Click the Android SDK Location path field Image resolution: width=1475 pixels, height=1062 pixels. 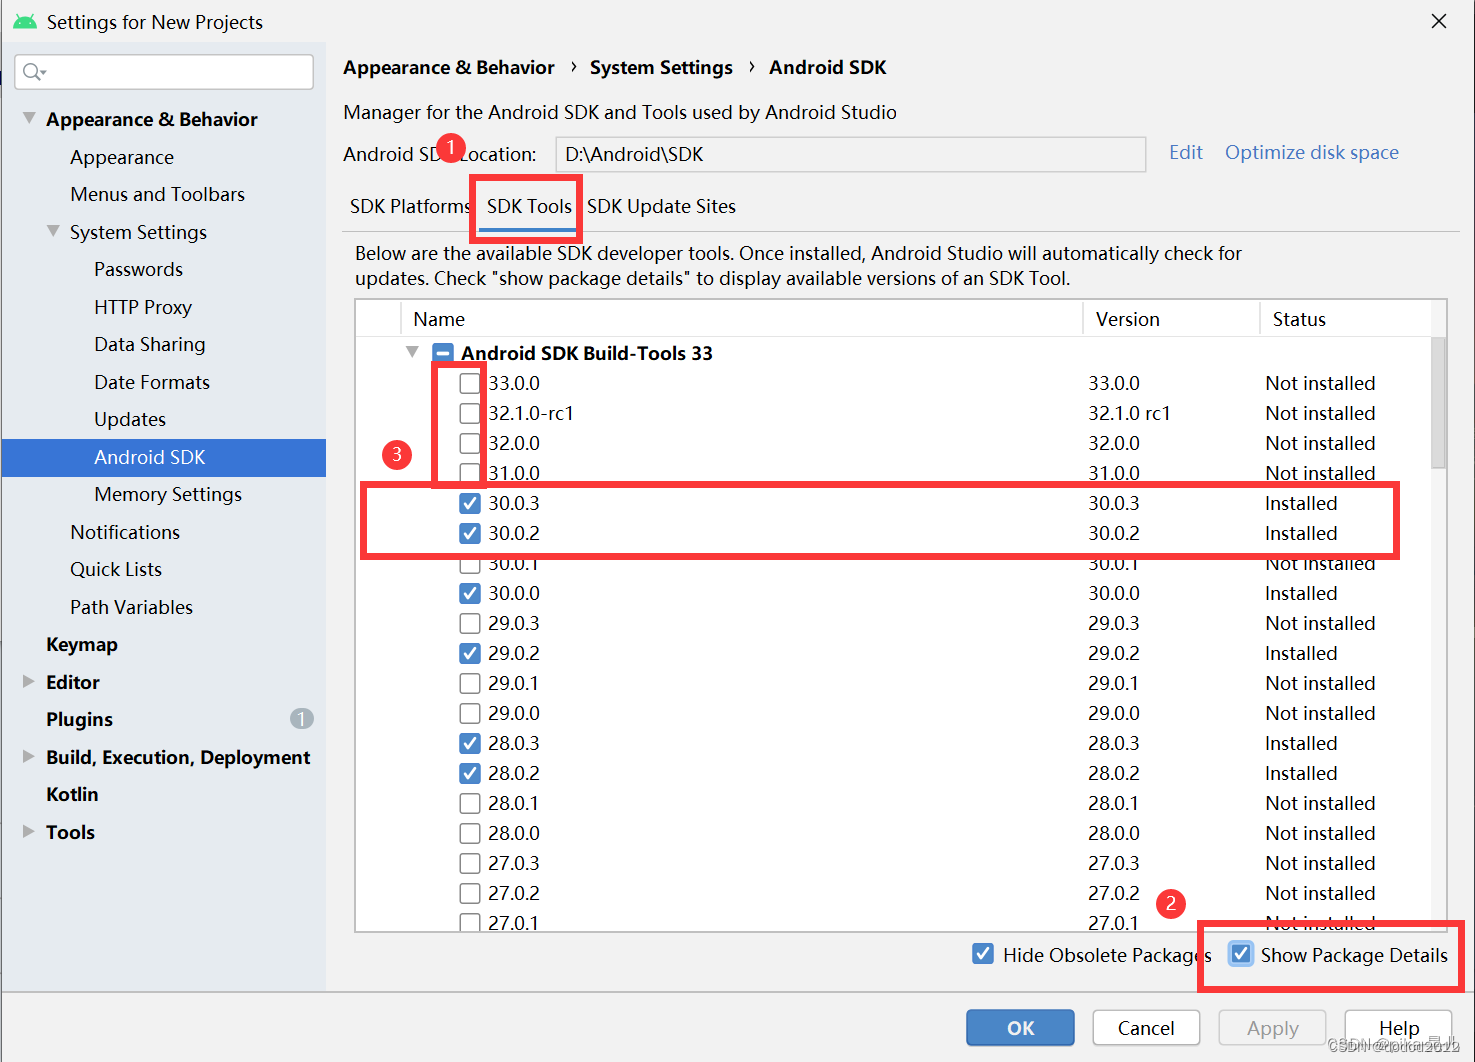tap(851, 154)
